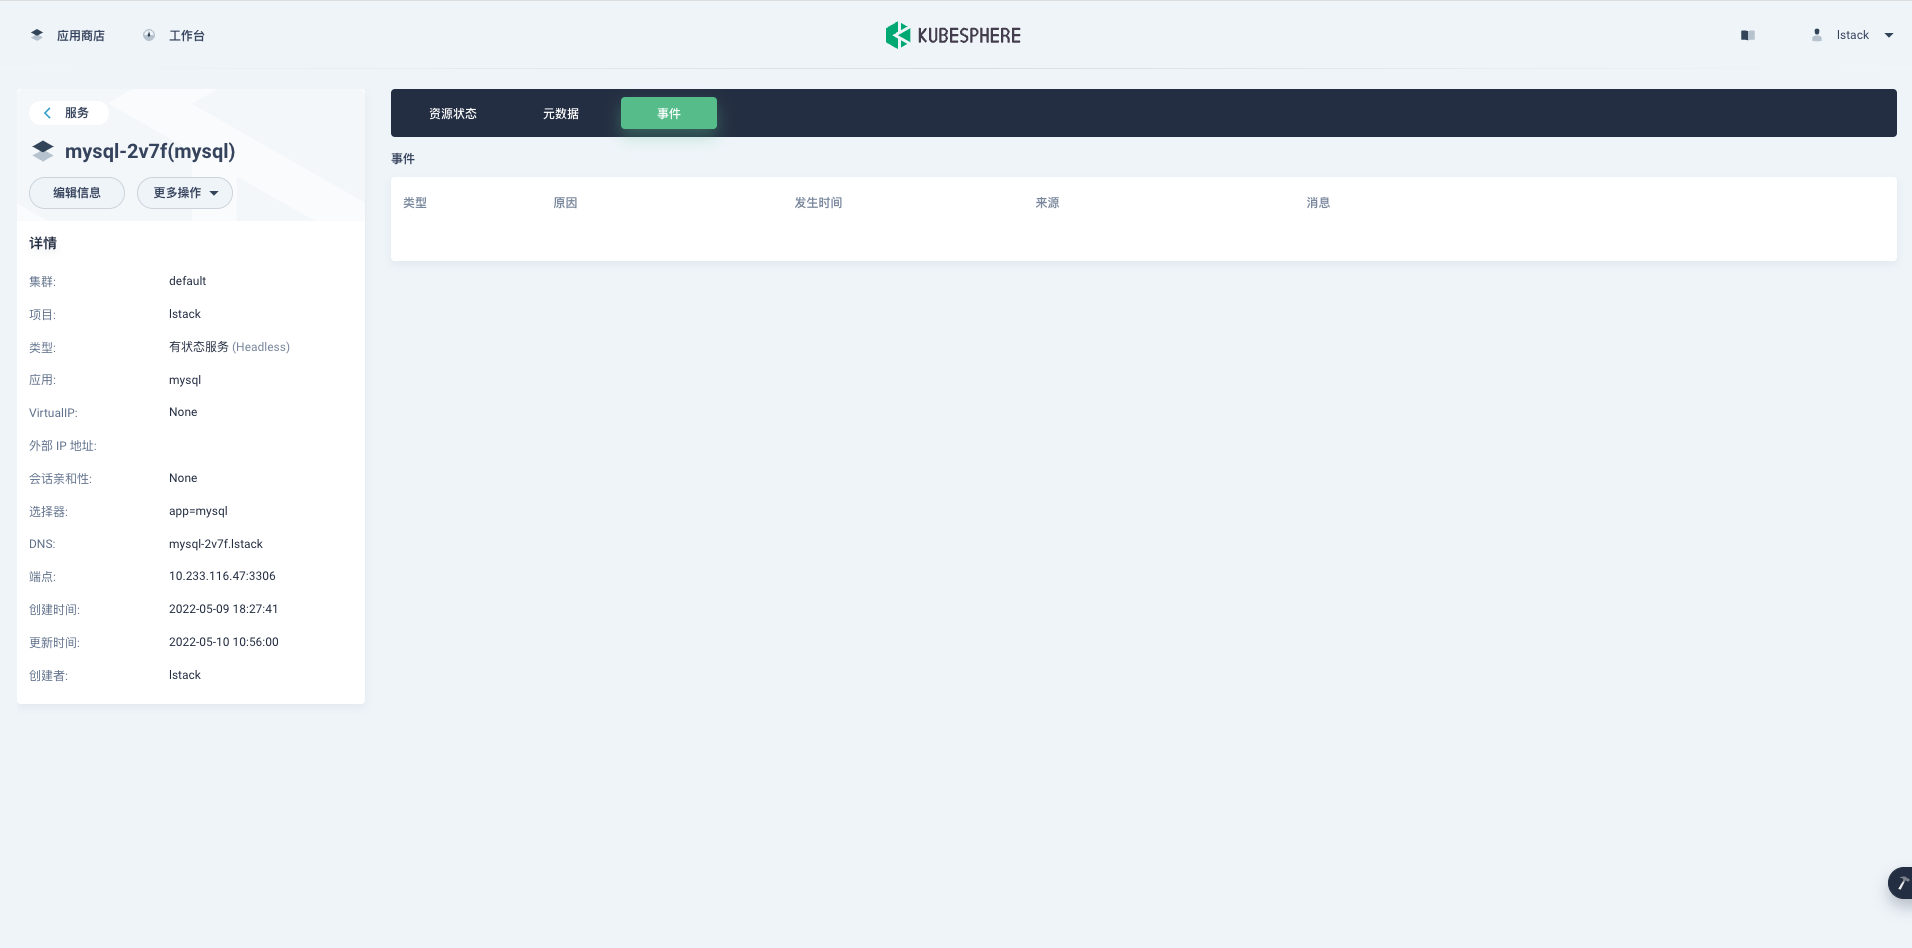Open the 应用商店 link
The image size is (1912, 948).
(x=81, y=36)
